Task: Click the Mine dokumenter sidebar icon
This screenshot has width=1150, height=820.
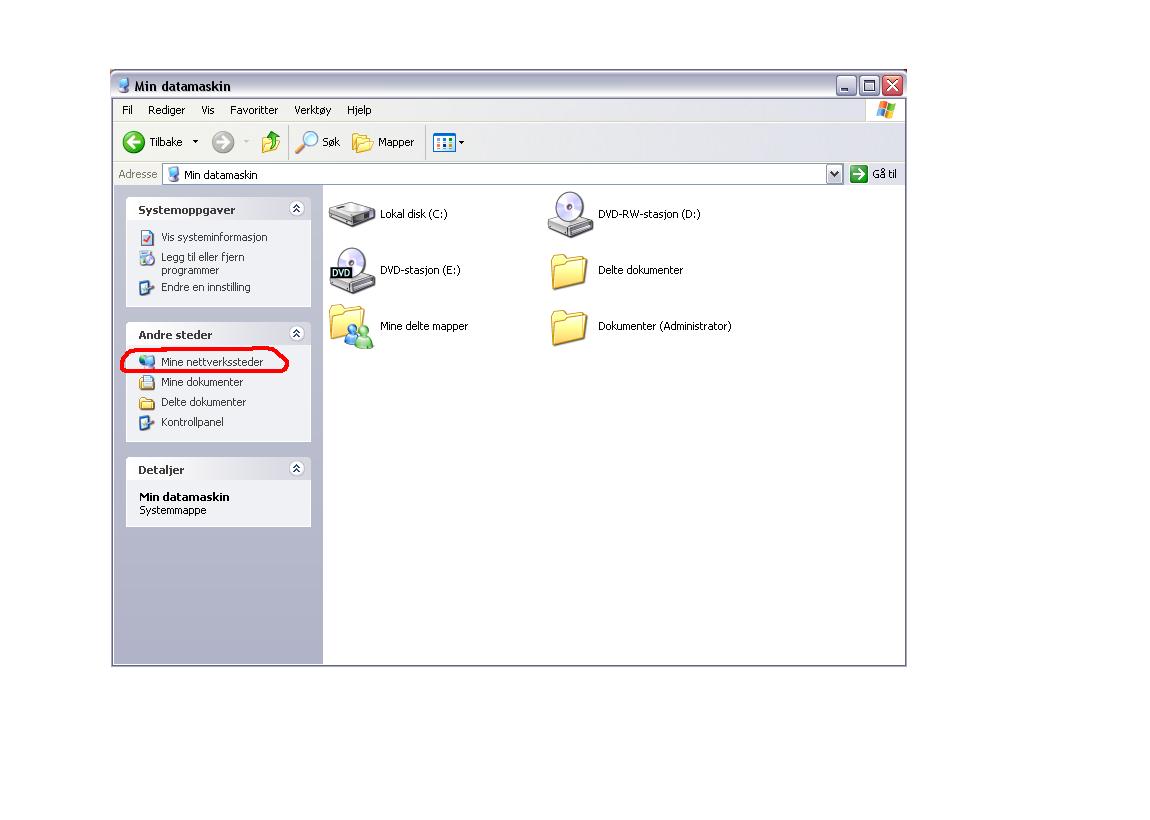Action: [147, 382]
